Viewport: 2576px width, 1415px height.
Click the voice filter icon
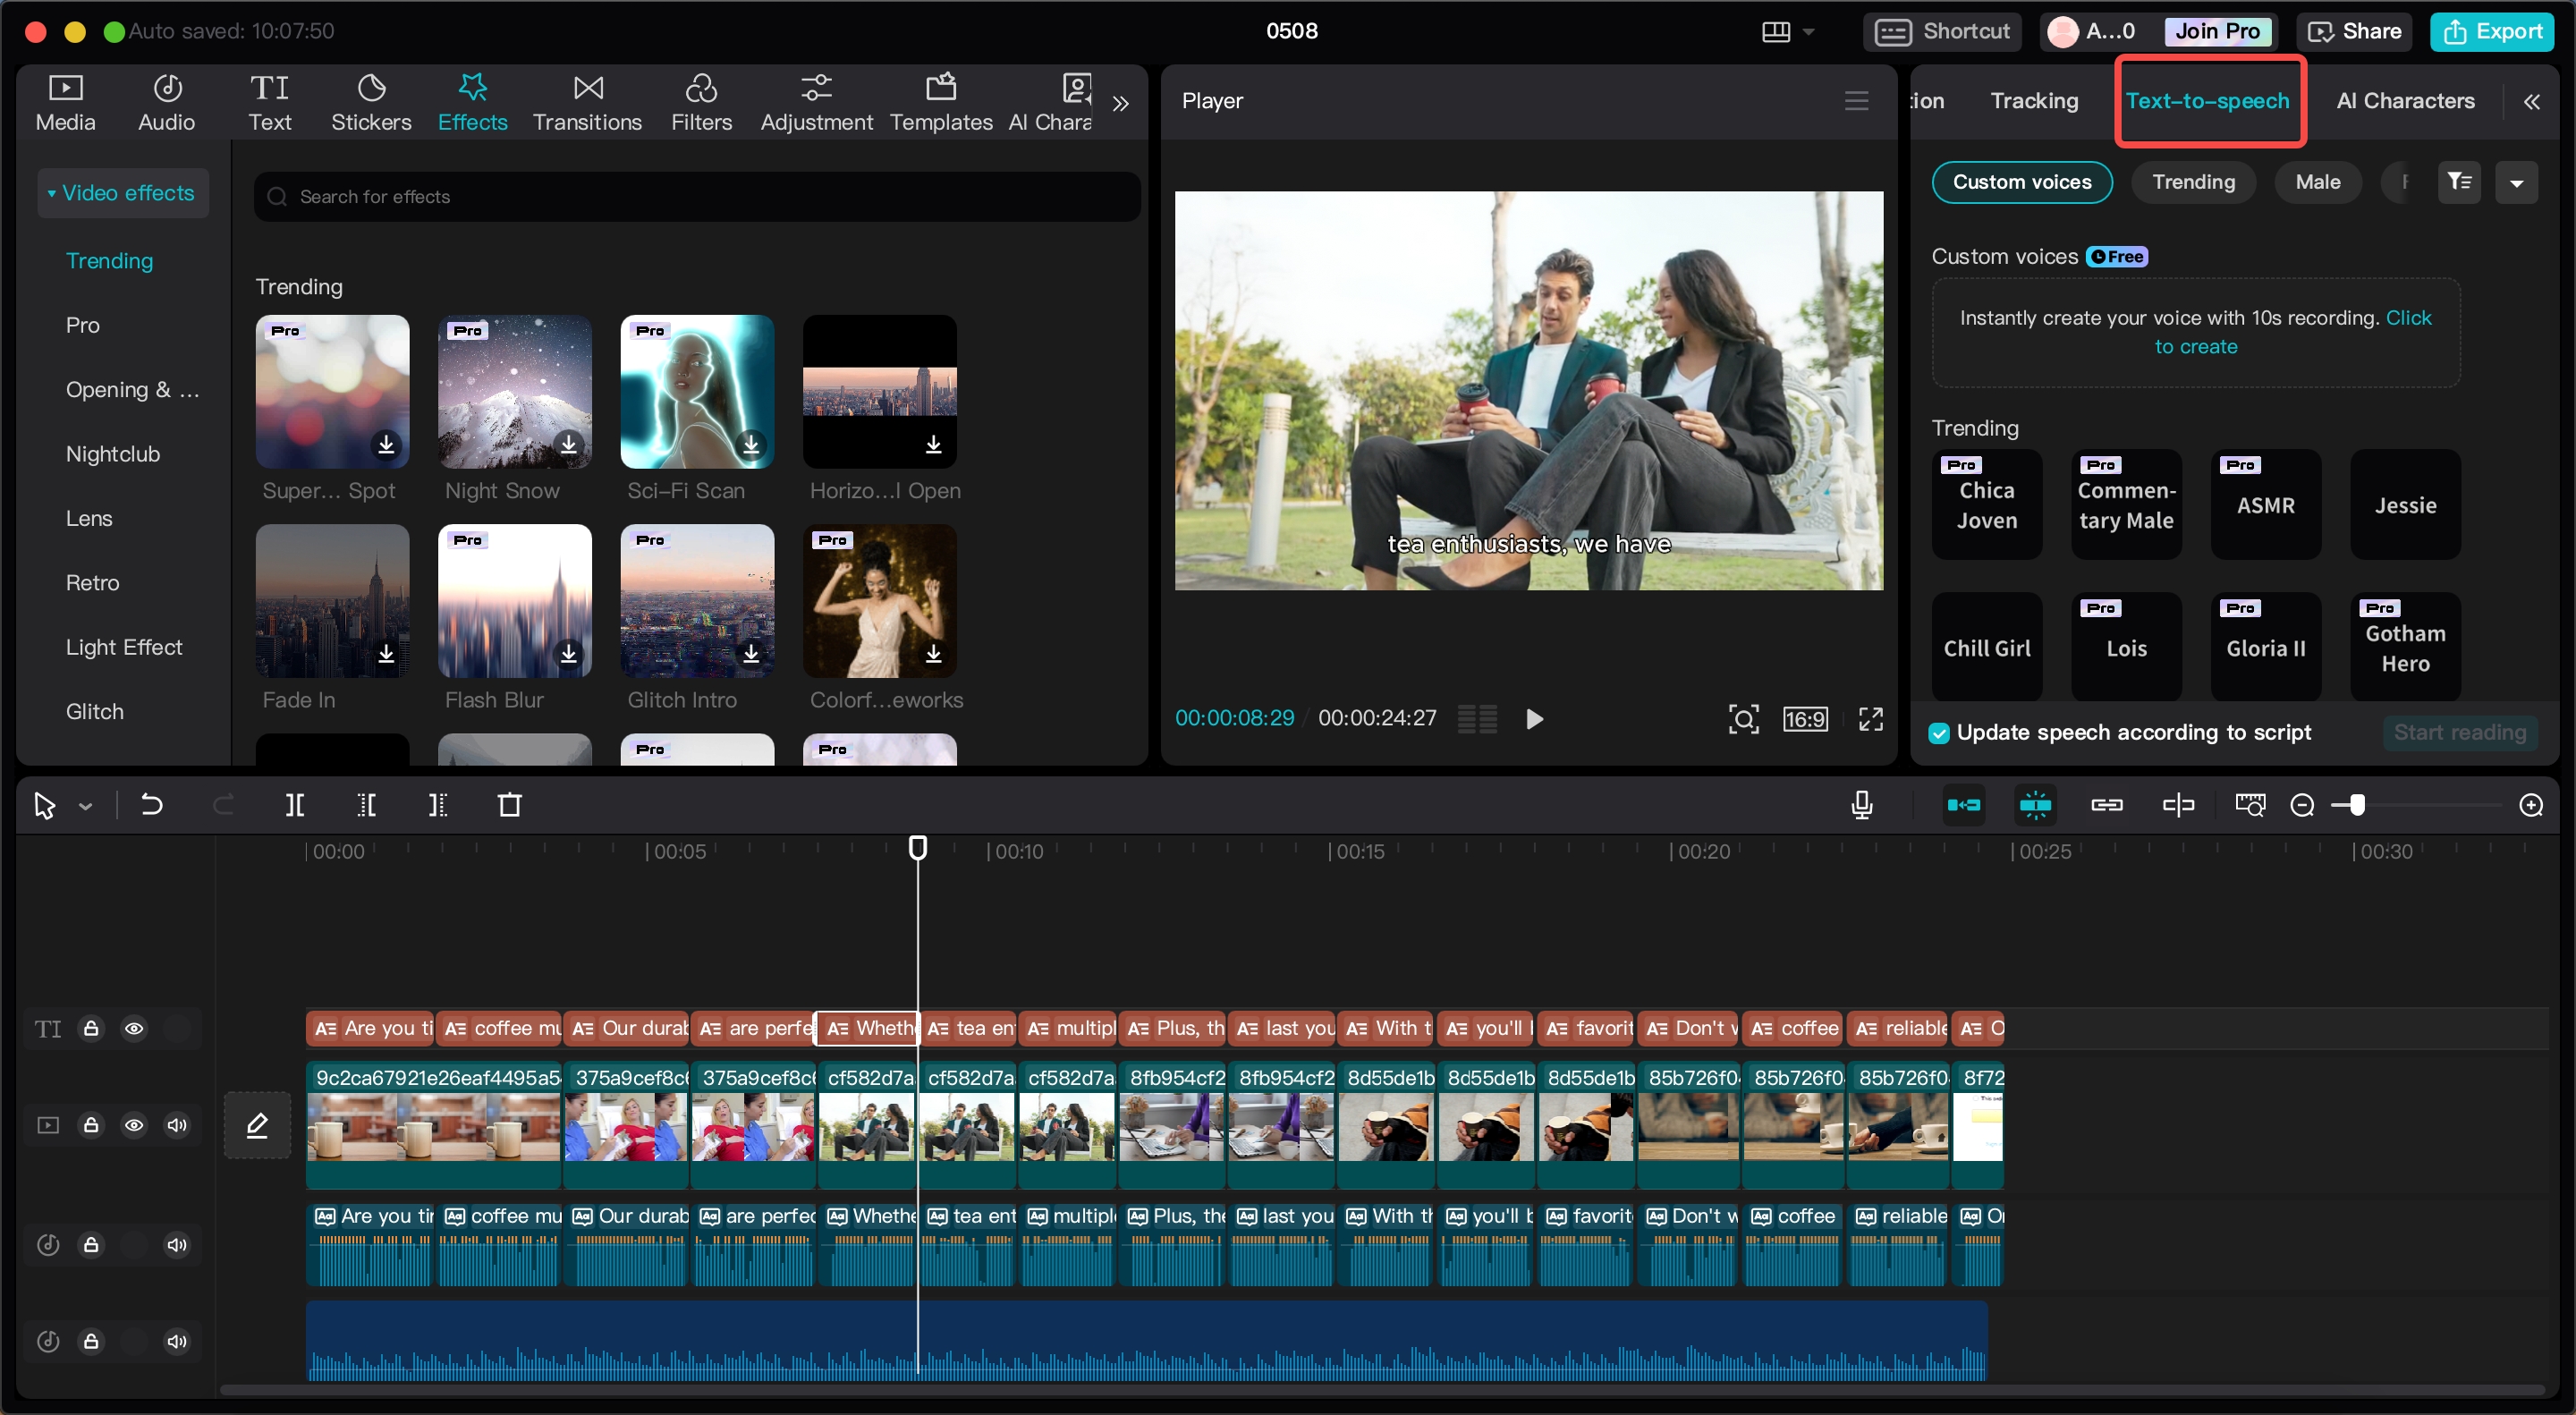pyautogui.click(x=2459, y=182)
